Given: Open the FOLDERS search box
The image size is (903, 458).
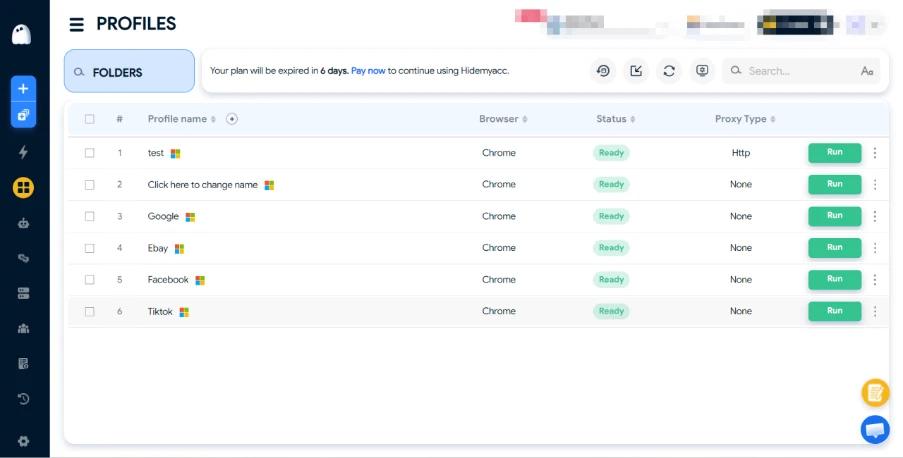Looking at the screenshot, I should point(129,71).
